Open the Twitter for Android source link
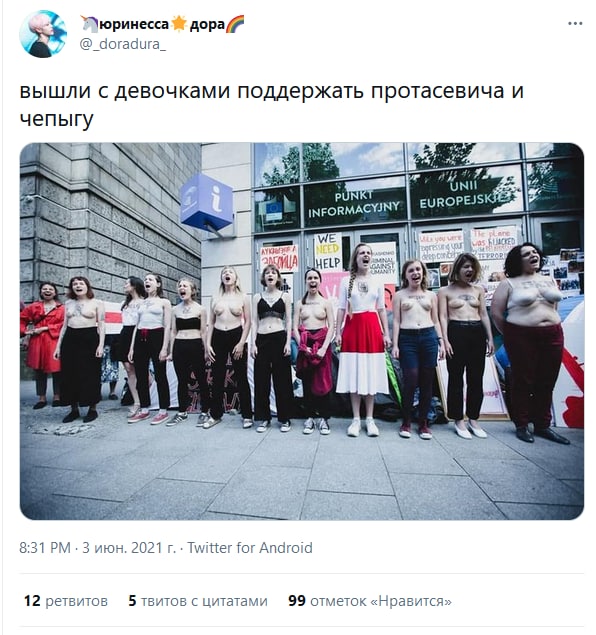Screen dimensions: 596x635 click(x=250, y=548)
